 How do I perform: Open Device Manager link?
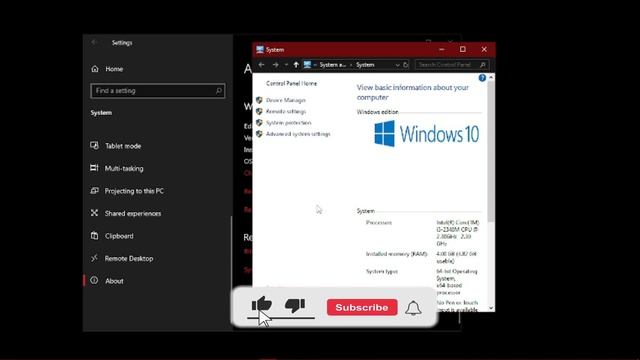tap(286, 100)
